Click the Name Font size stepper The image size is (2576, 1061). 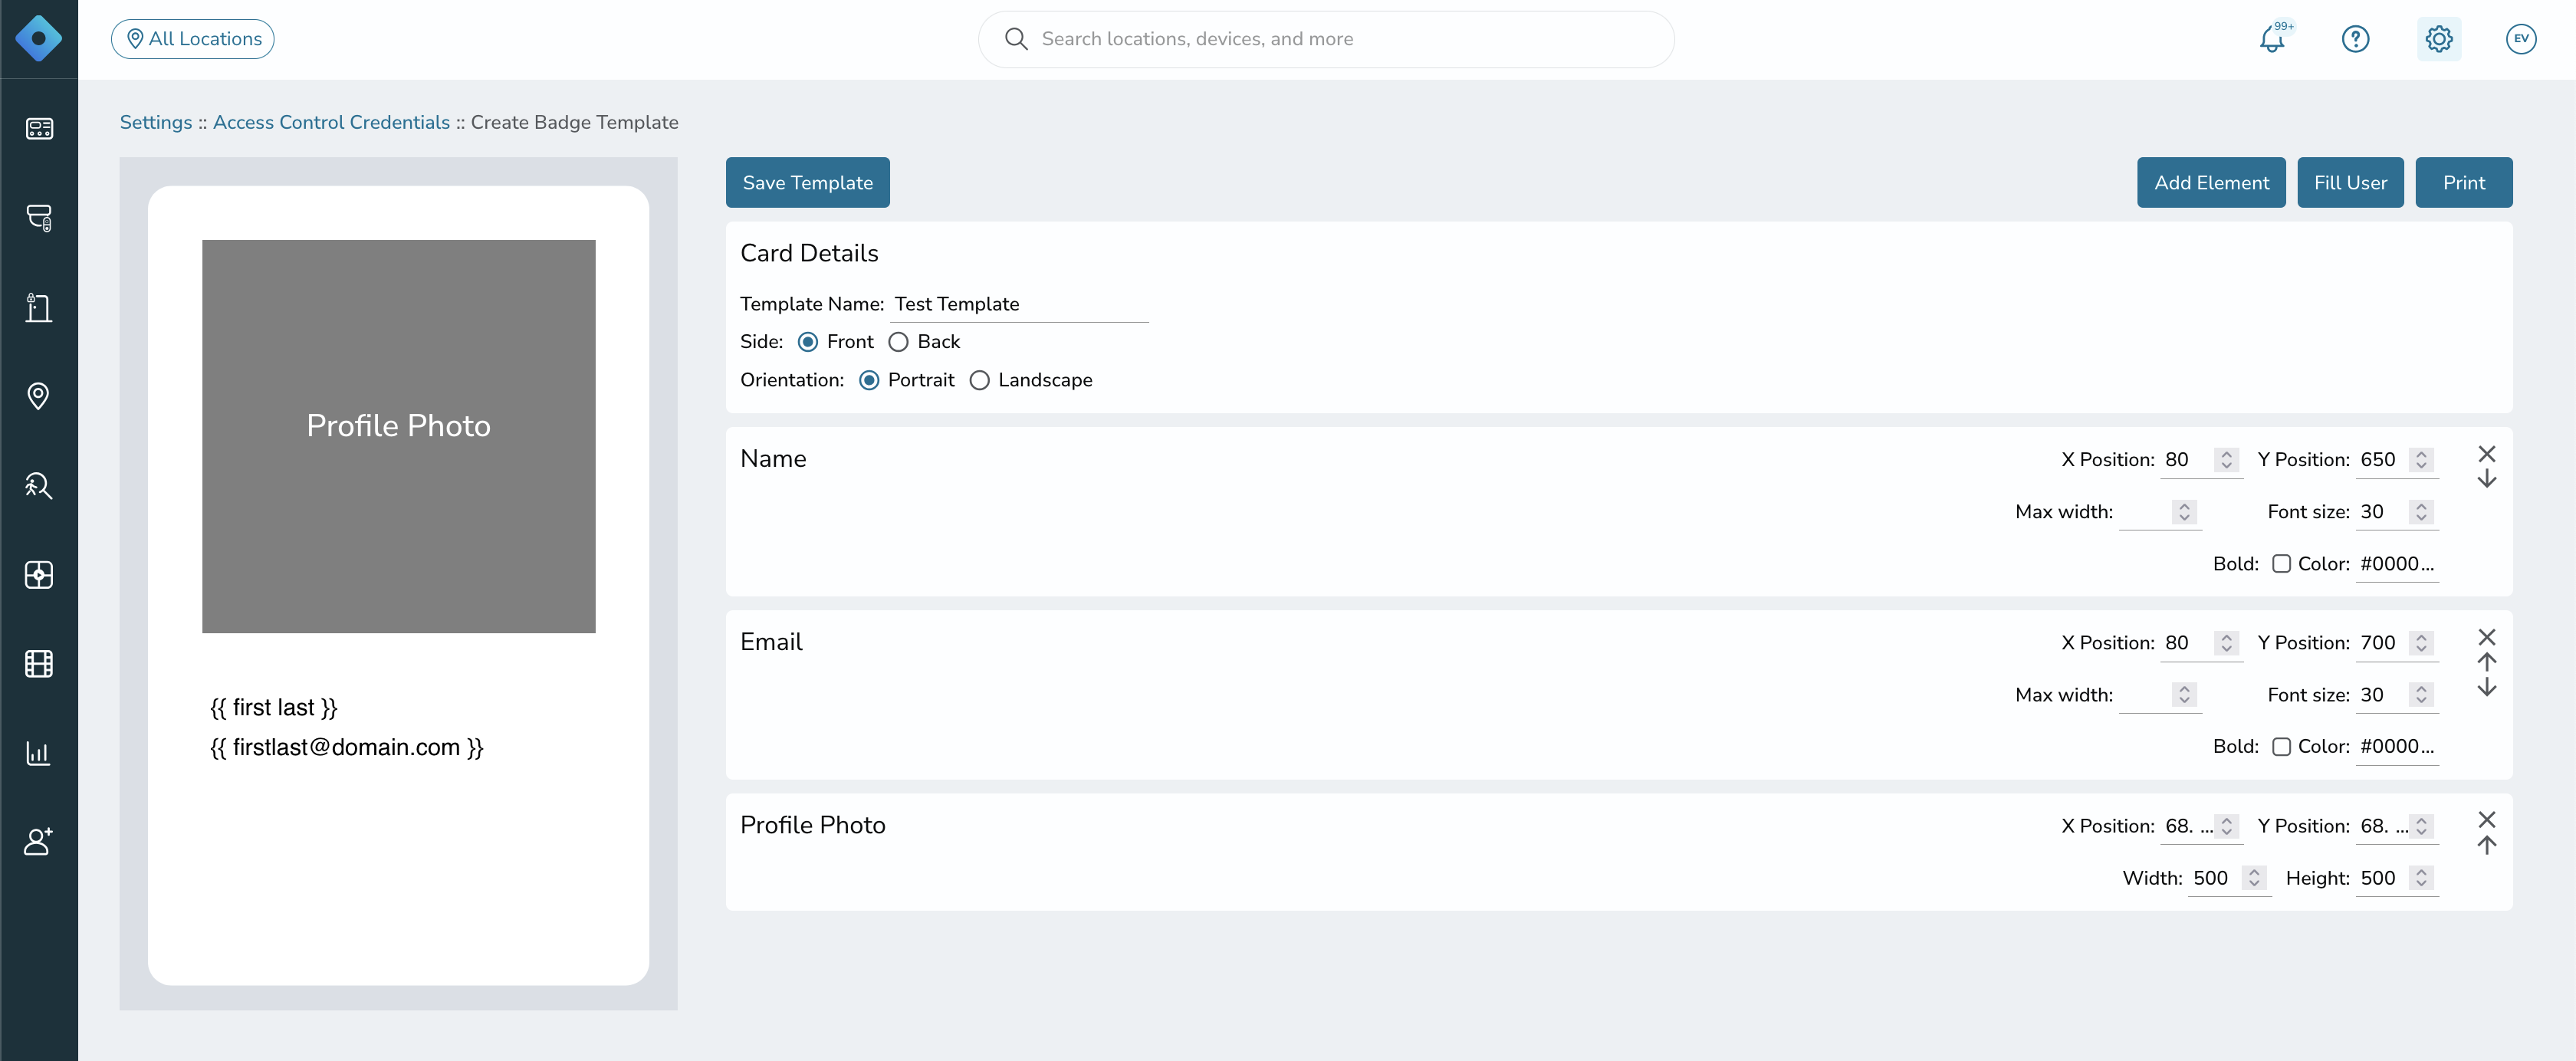coord(2421,512)
